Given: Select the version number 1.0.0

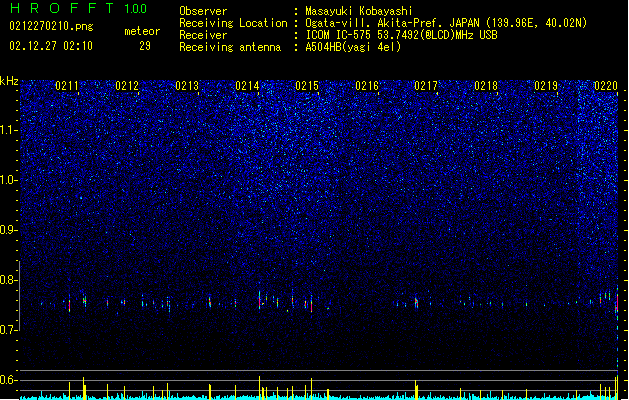Looking at the screenshot, I should pos(135,8).
